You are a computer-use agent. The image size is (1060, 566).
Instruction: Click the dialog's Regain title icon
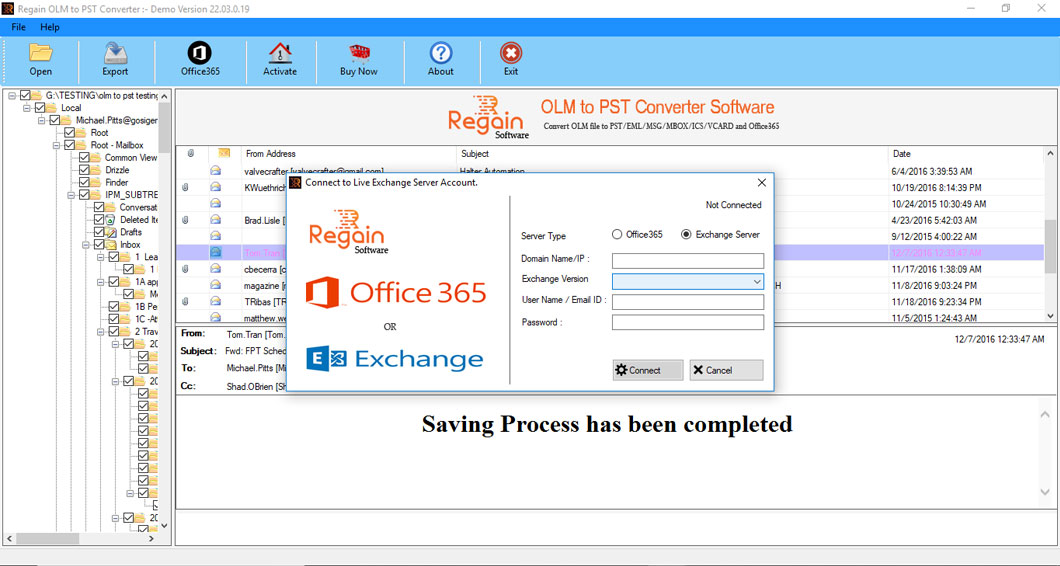[295, 183]
